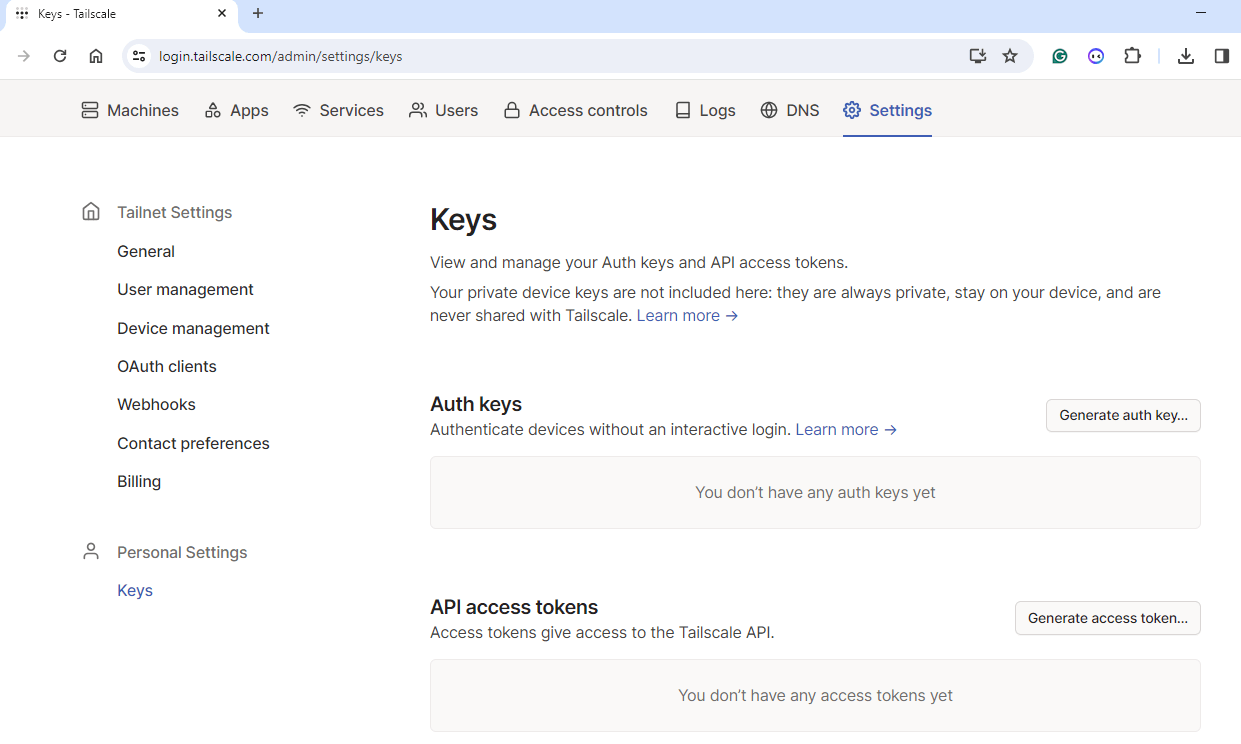The image size is (1241, 744).
Task: Open General tailnet settings
Action: click(146, 251)
